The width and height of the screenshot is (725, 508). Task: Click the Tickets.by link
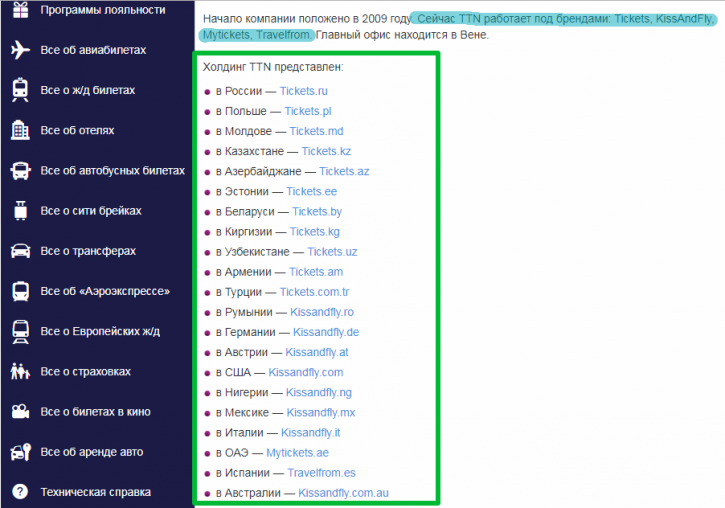tap(317, 212)
